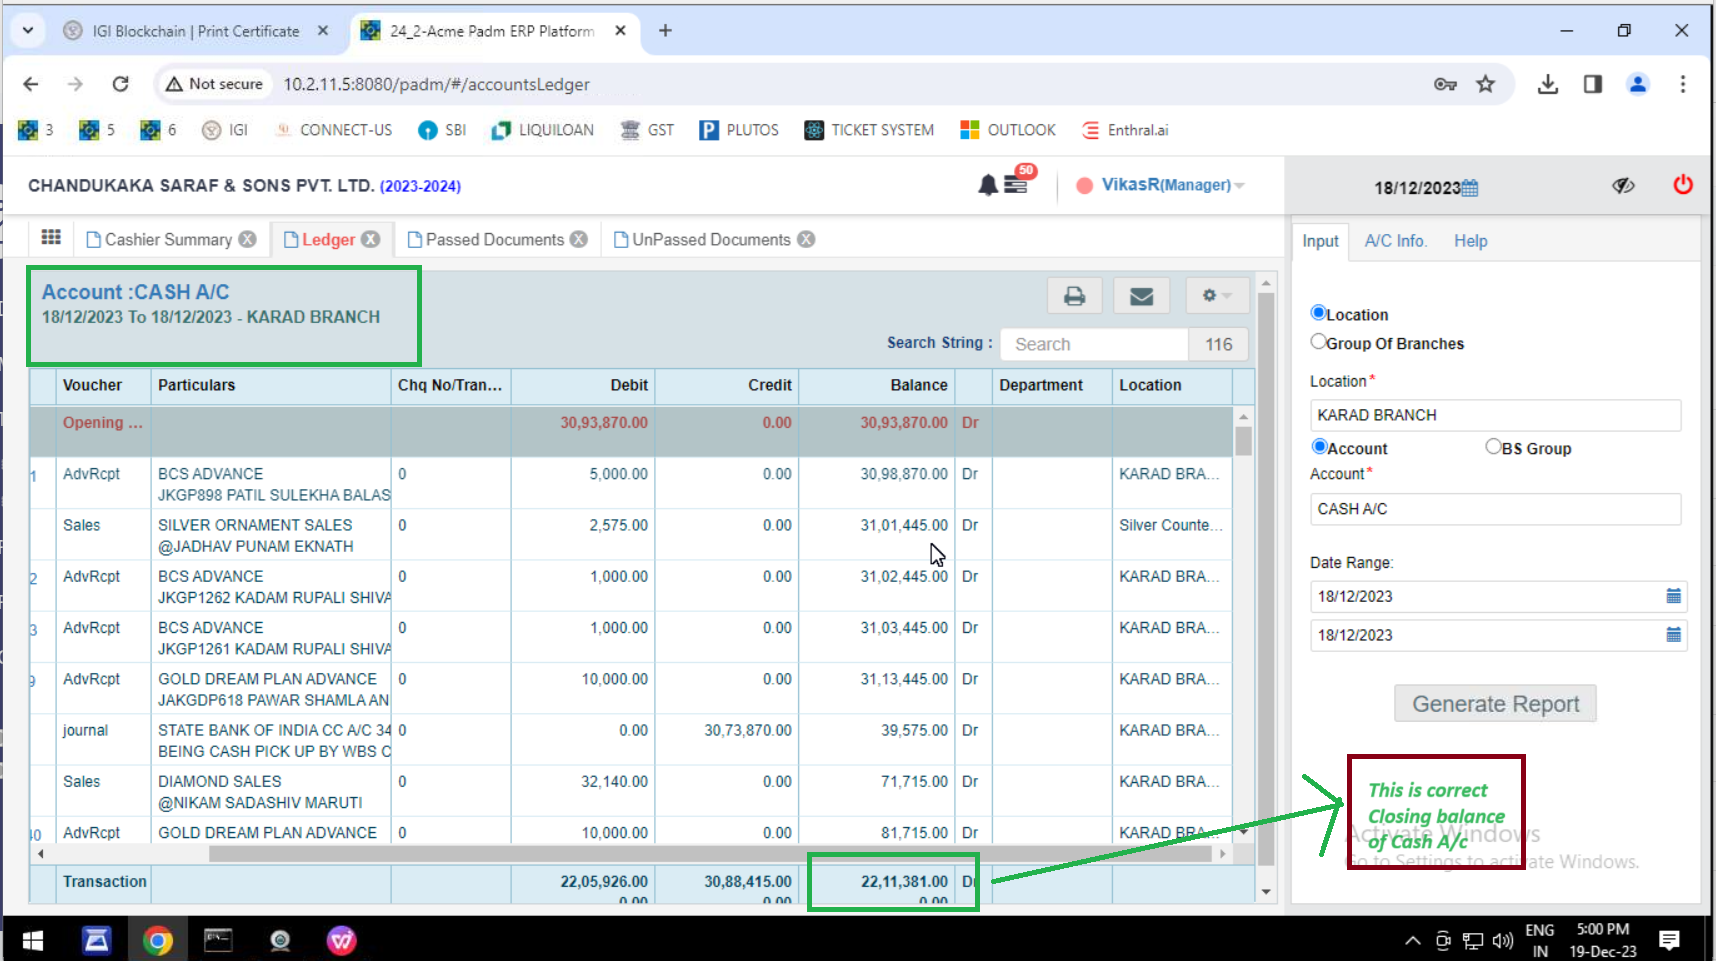
Task: Open the saved password key icon
Action: (x=1444, y=84)
